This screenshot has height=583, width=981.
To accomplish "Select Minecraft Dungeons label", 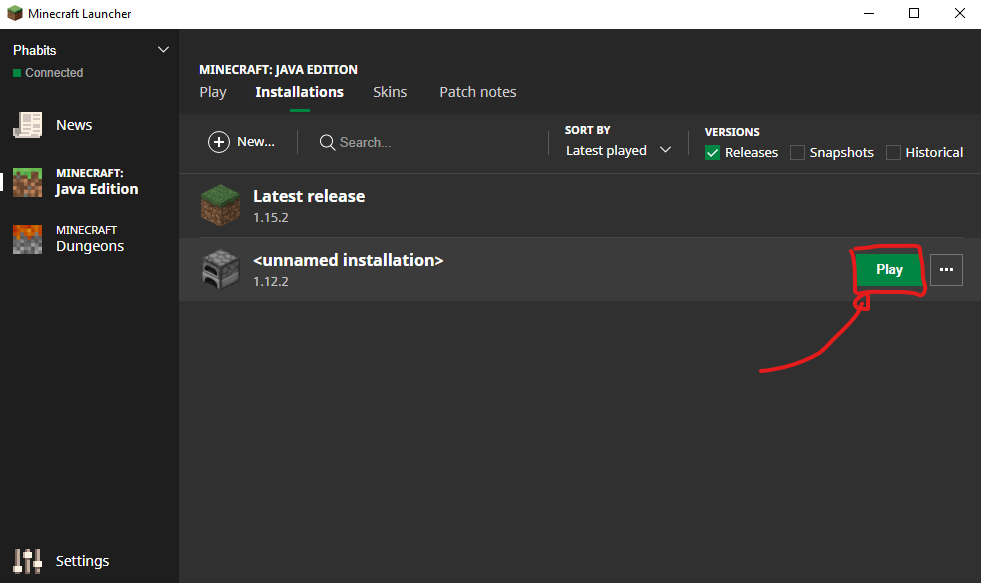I will (89, 239).
